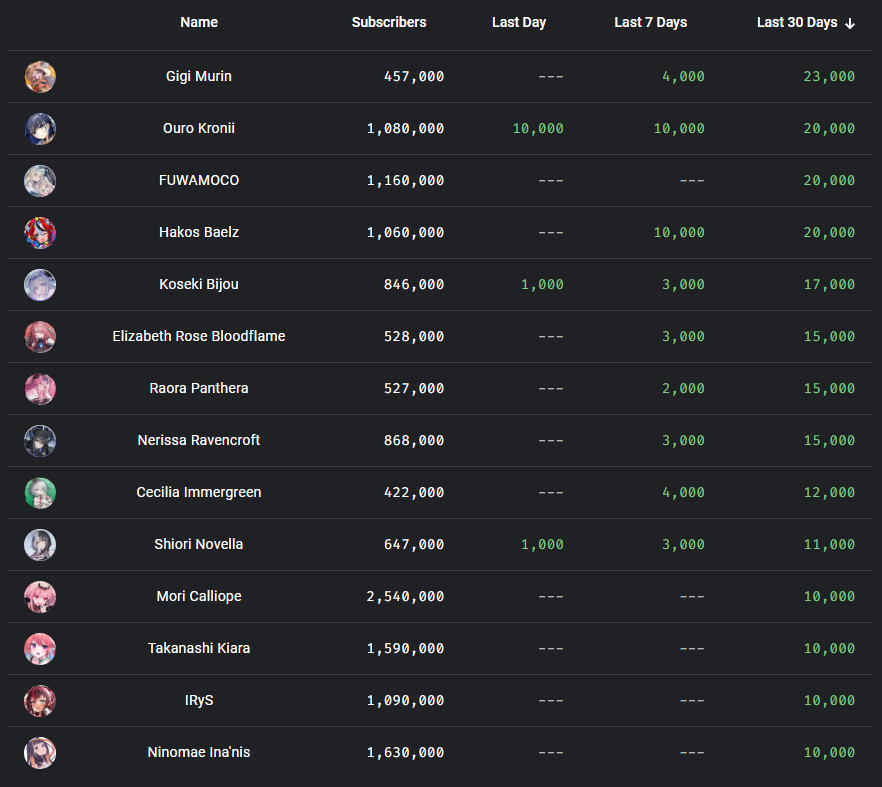This screenshot has width=882, height=787.
Task: Click Gigi Murin's avatar icon
Action: click(40, 77)
